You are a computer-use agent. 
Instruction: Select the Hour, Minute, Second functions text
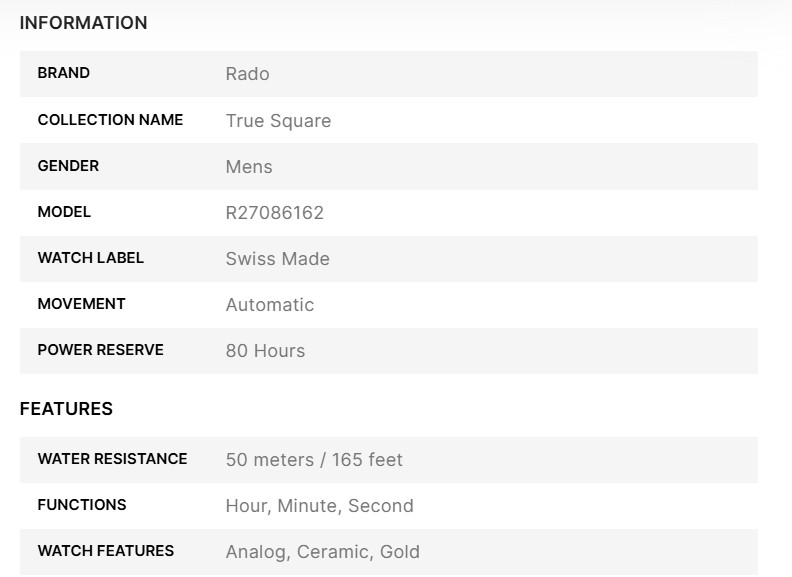pyautogui.click(x=319, y=506)
